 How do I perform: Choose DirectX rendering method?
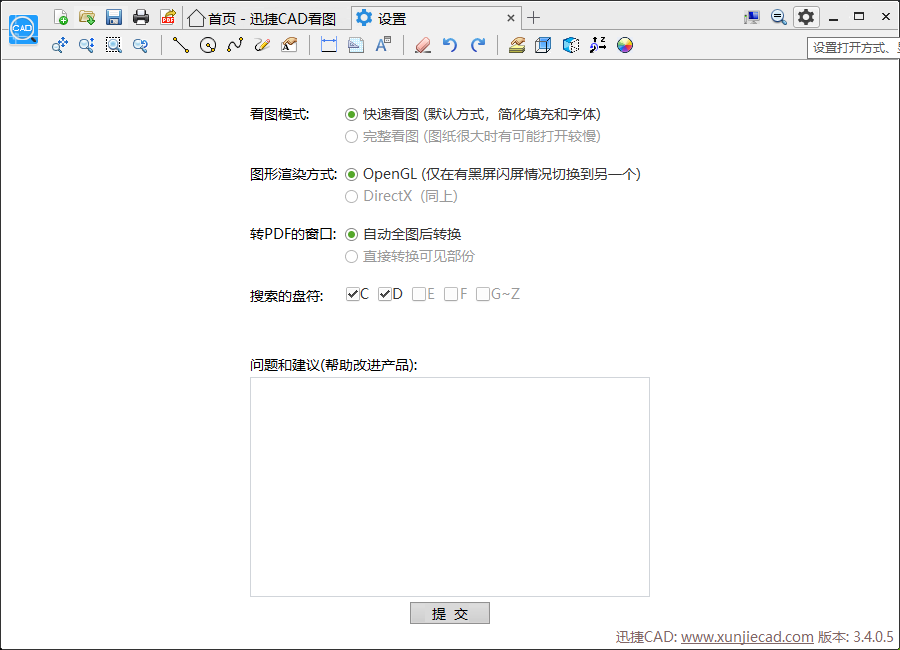pos(351,196)
